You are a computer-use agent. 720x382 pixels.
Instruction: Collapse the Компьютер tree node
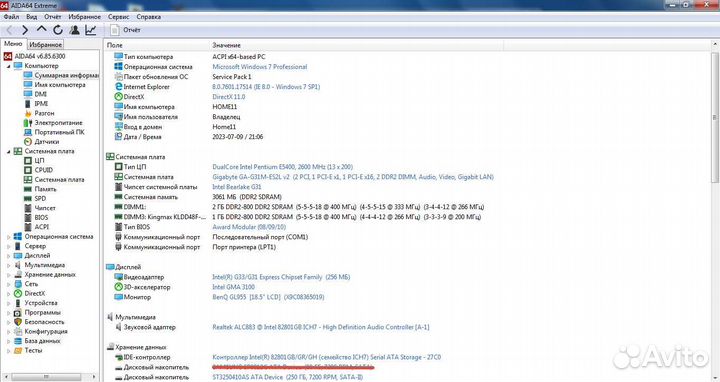tap(8, 66)
